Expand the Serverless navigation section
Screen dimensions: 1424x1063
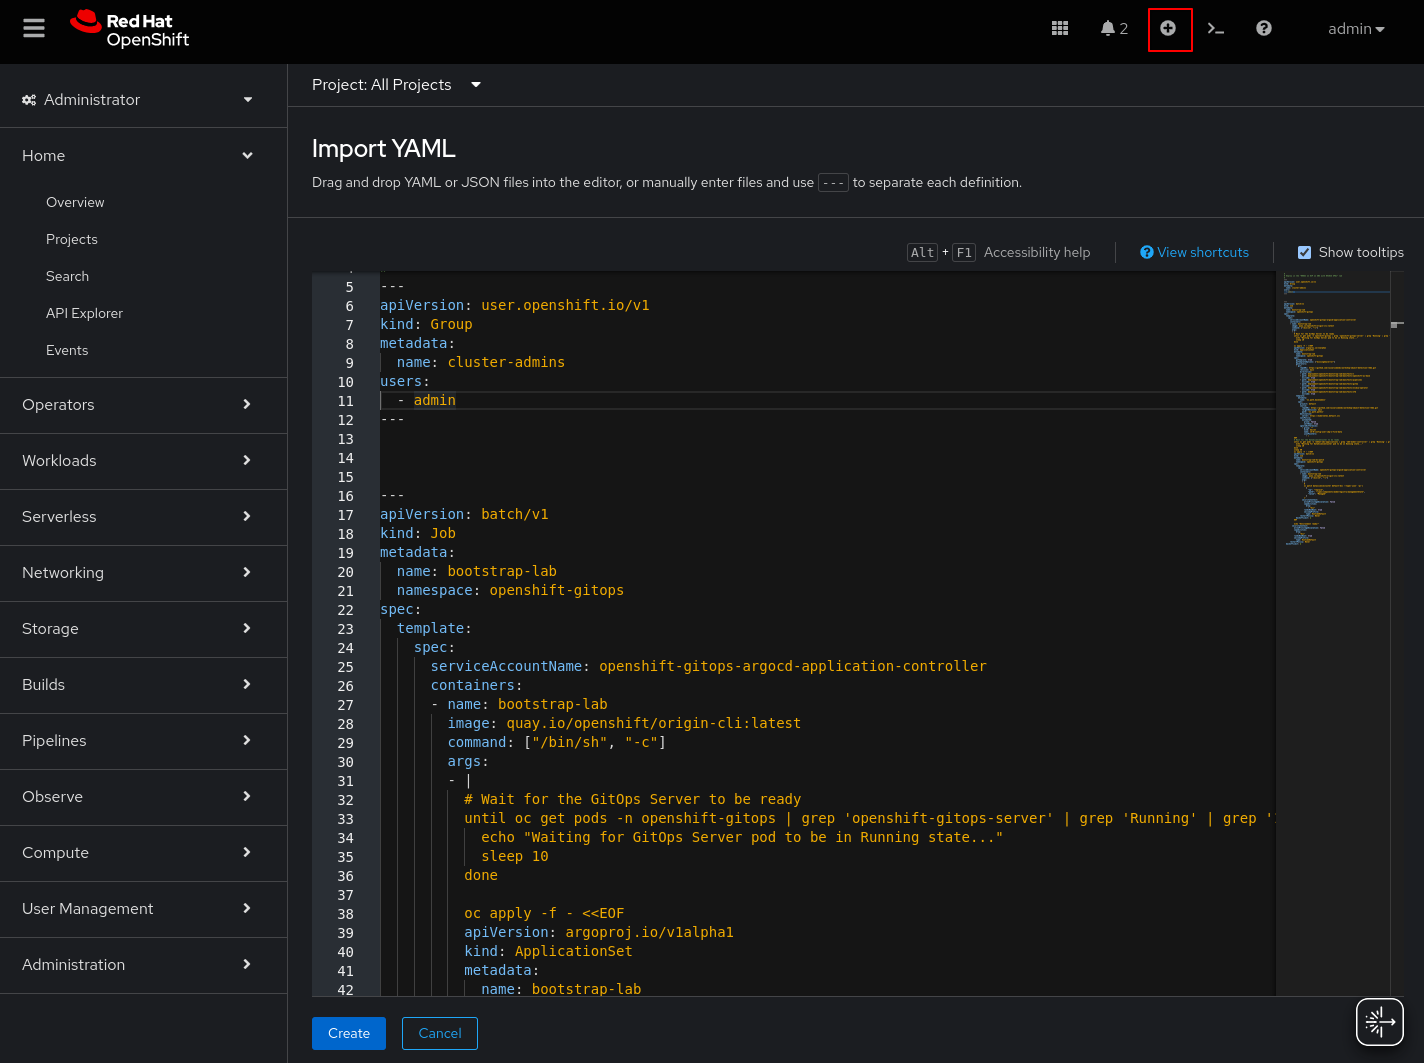138,517
